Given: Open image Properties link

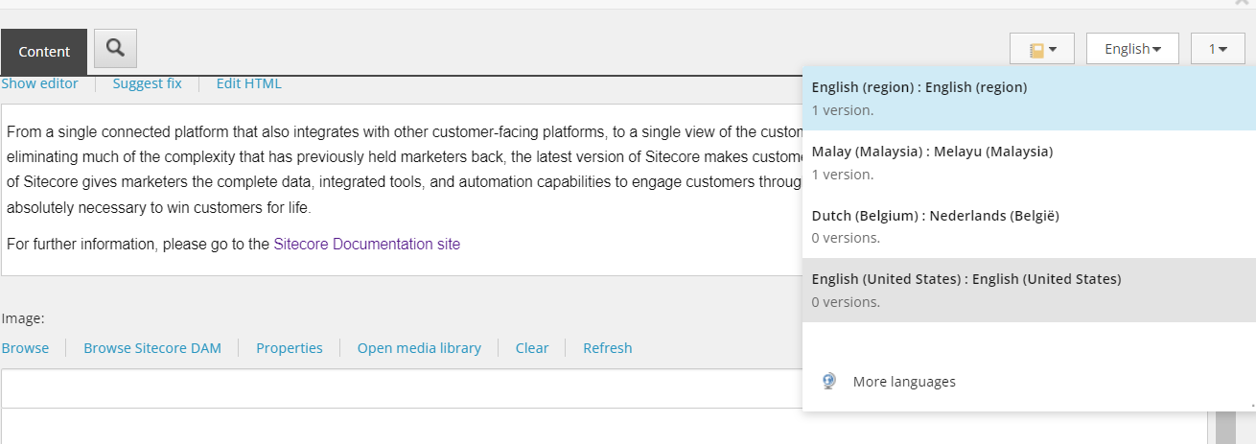Looking at the screenshot, I should point(289,348).
